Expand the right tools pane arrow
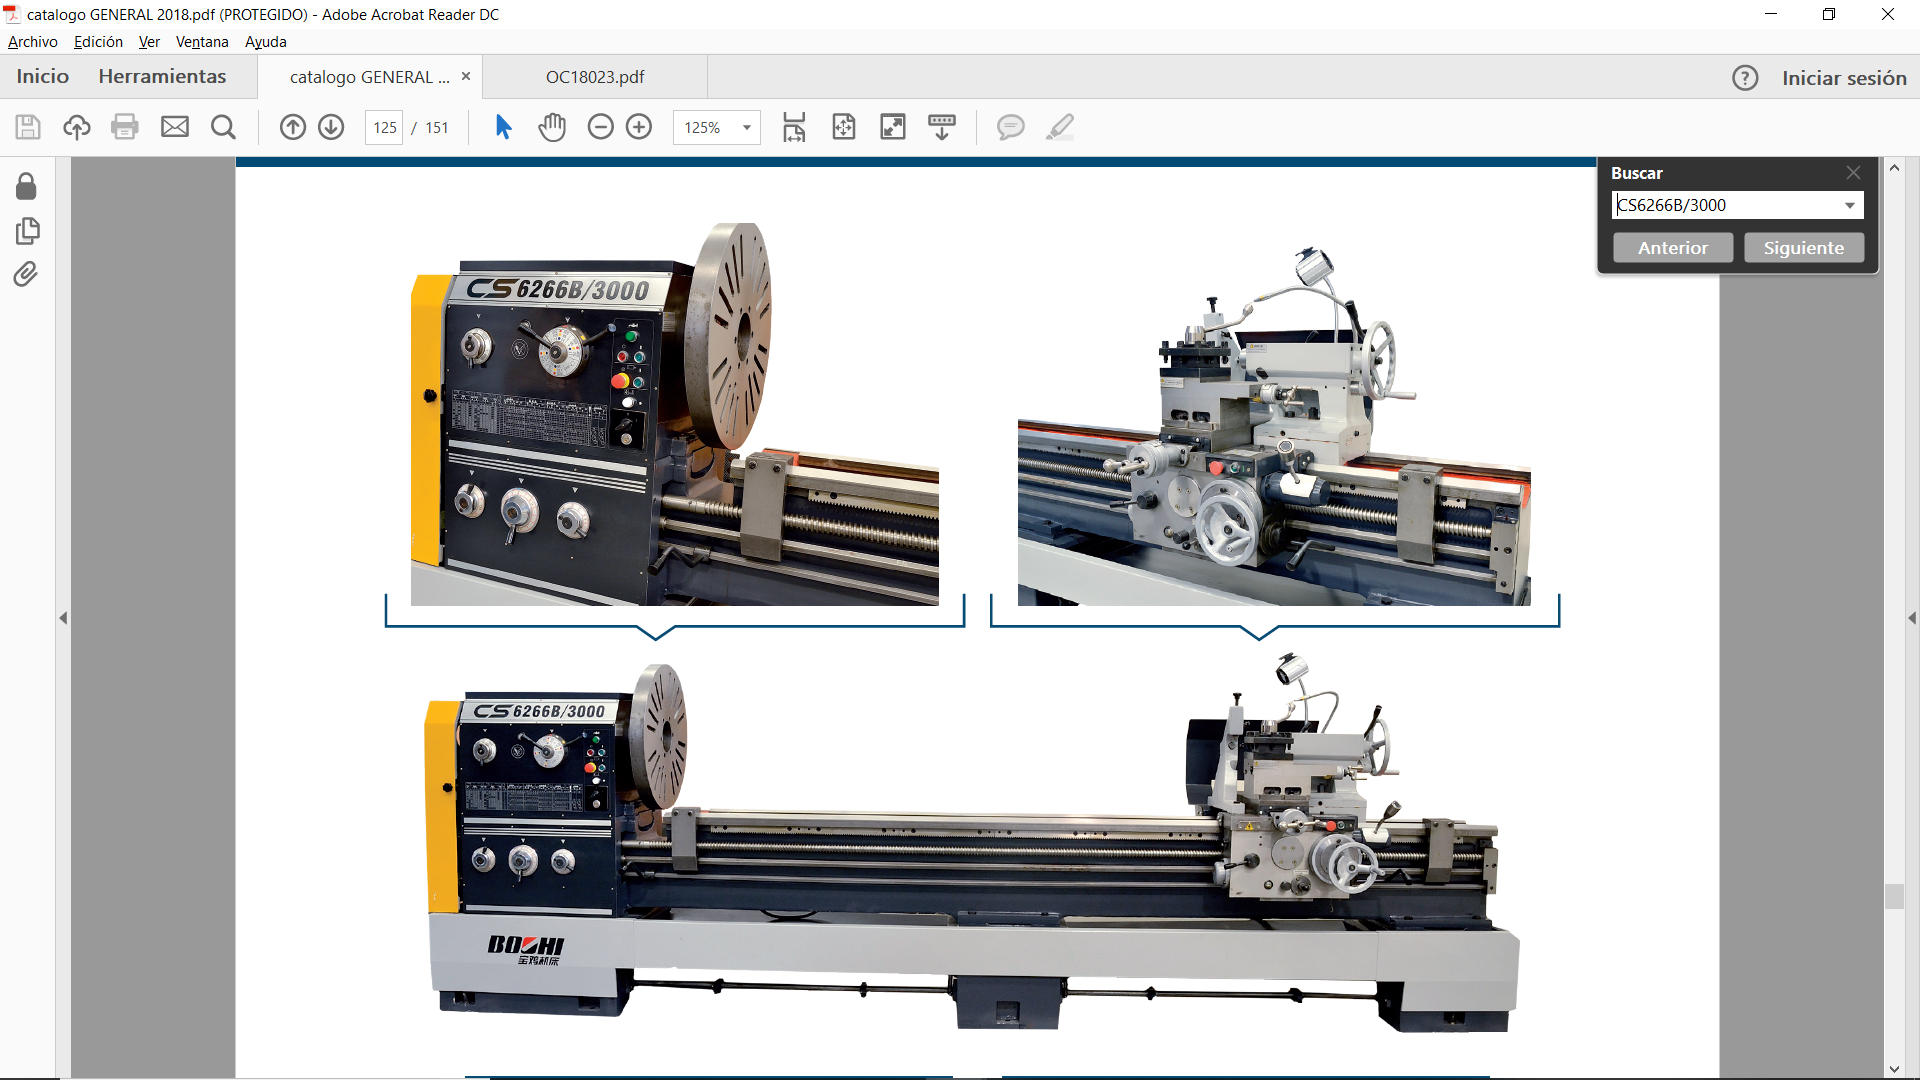1920x1080 pixels. click(x=1912, y=618)
